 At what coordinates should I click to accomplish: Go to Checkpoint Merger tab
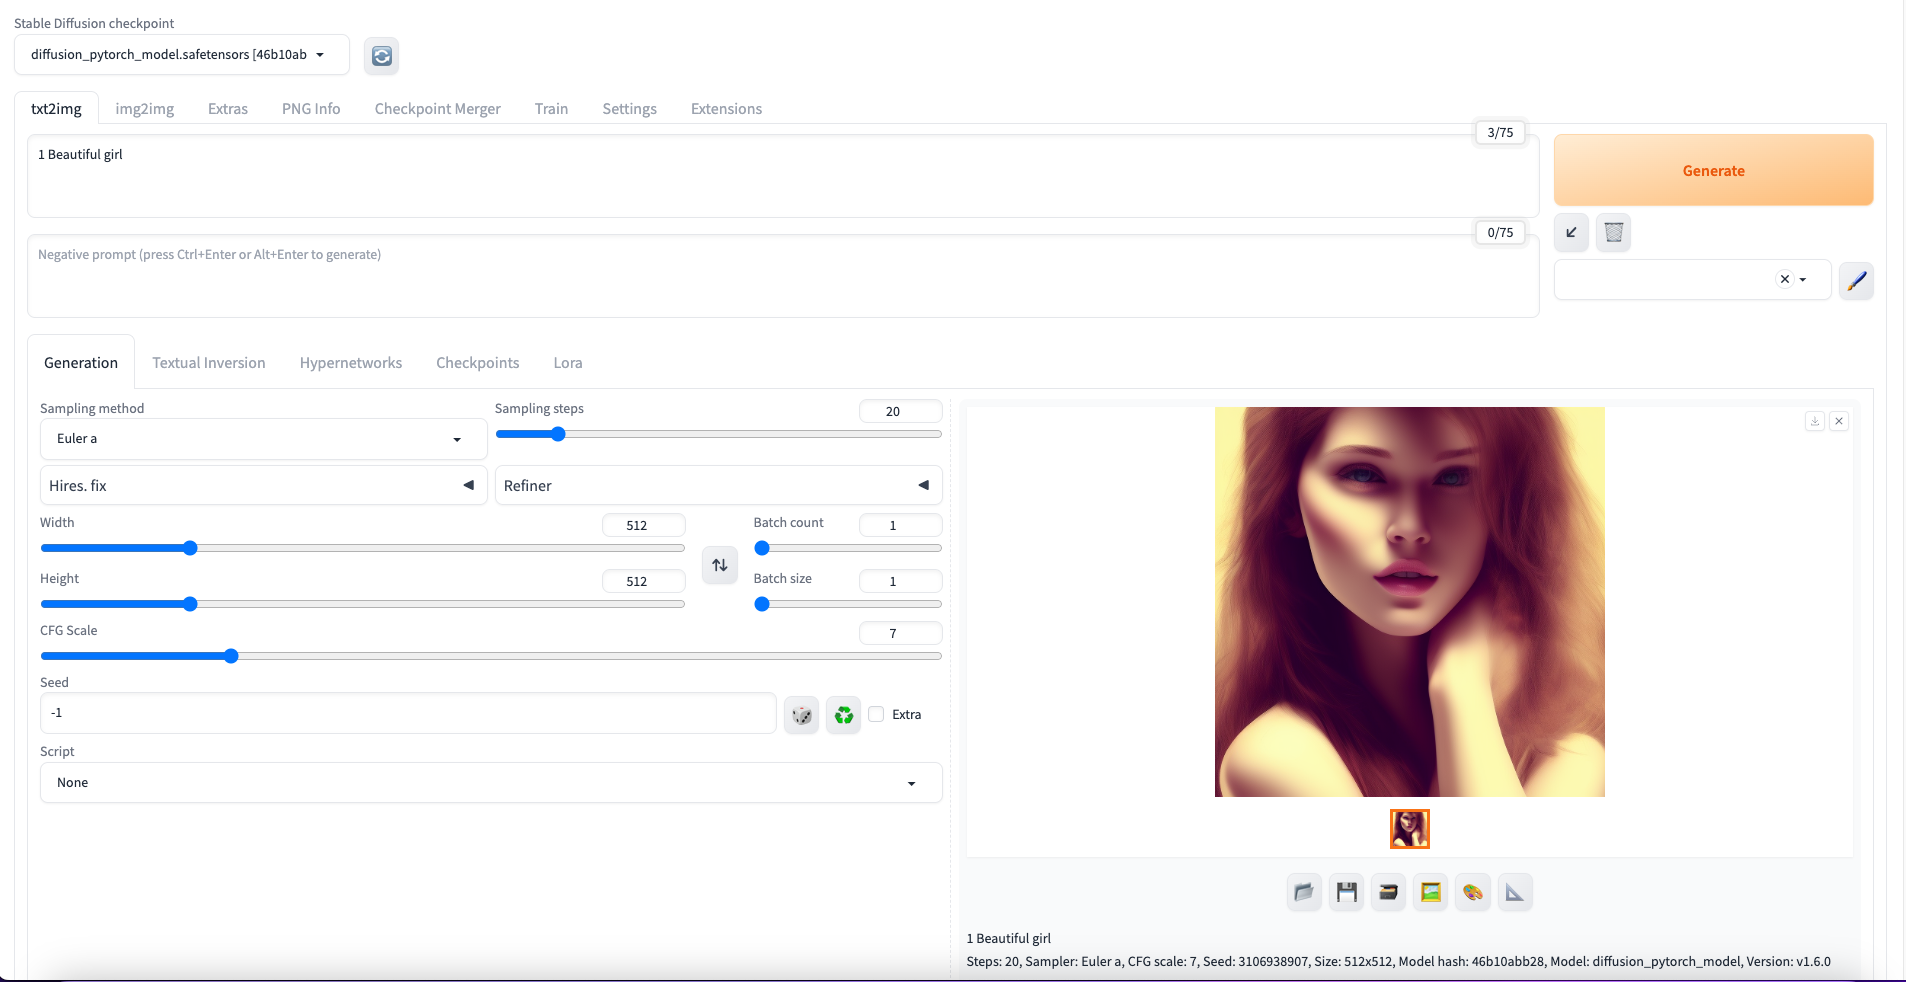[438, 108]
